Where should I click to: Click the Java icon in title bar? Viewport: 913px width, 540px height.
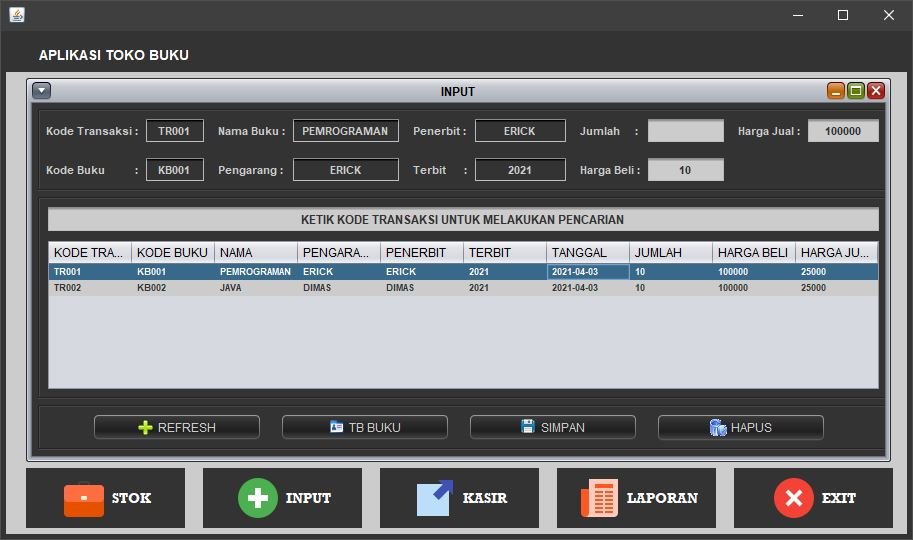pyautogui.click(x=17, y=15)
